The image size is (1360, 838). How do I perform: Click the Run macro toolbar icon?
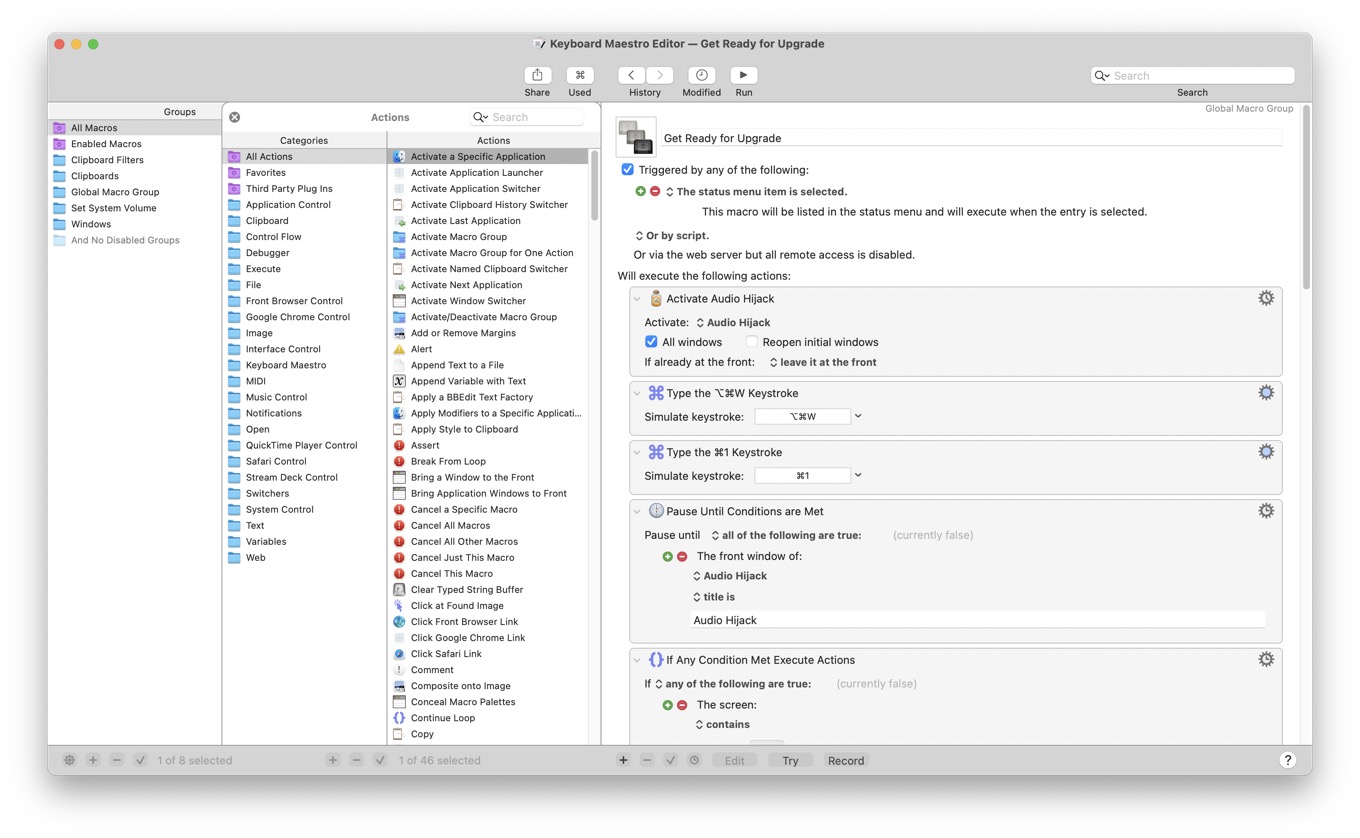(743, 75)
